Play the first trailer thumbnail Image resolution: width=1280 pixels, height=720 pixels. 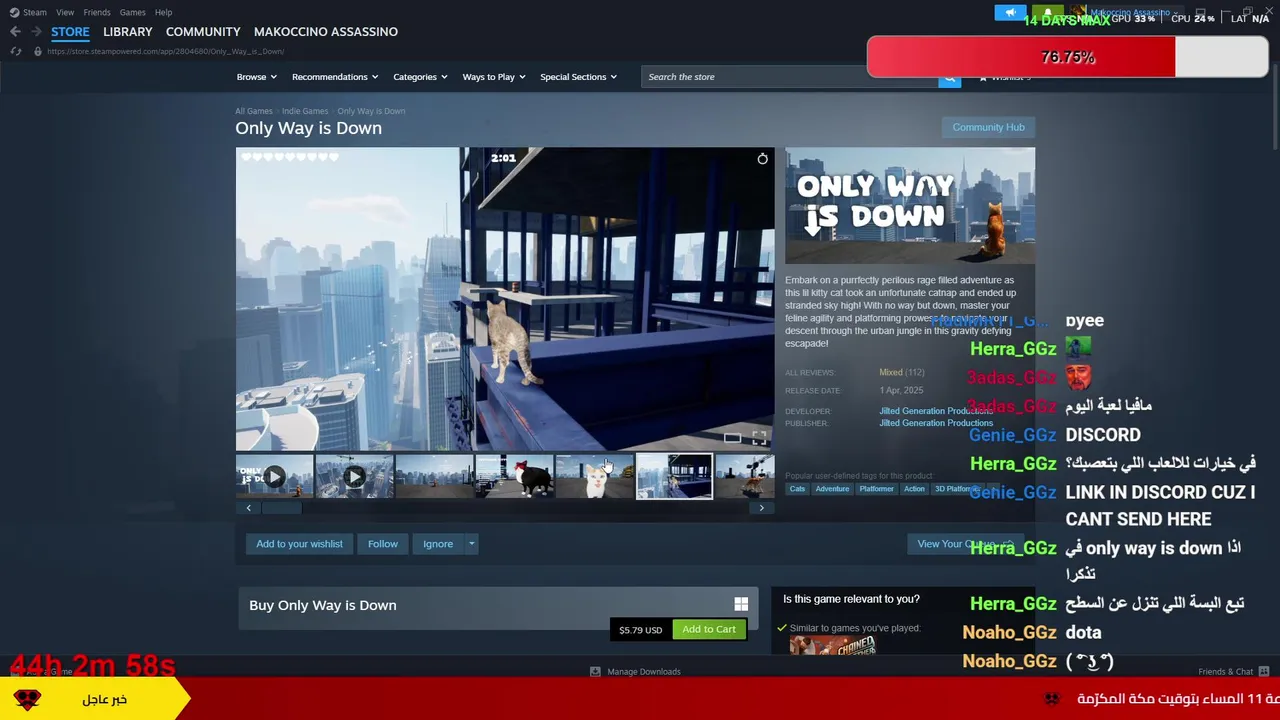(x=274, y=476)
